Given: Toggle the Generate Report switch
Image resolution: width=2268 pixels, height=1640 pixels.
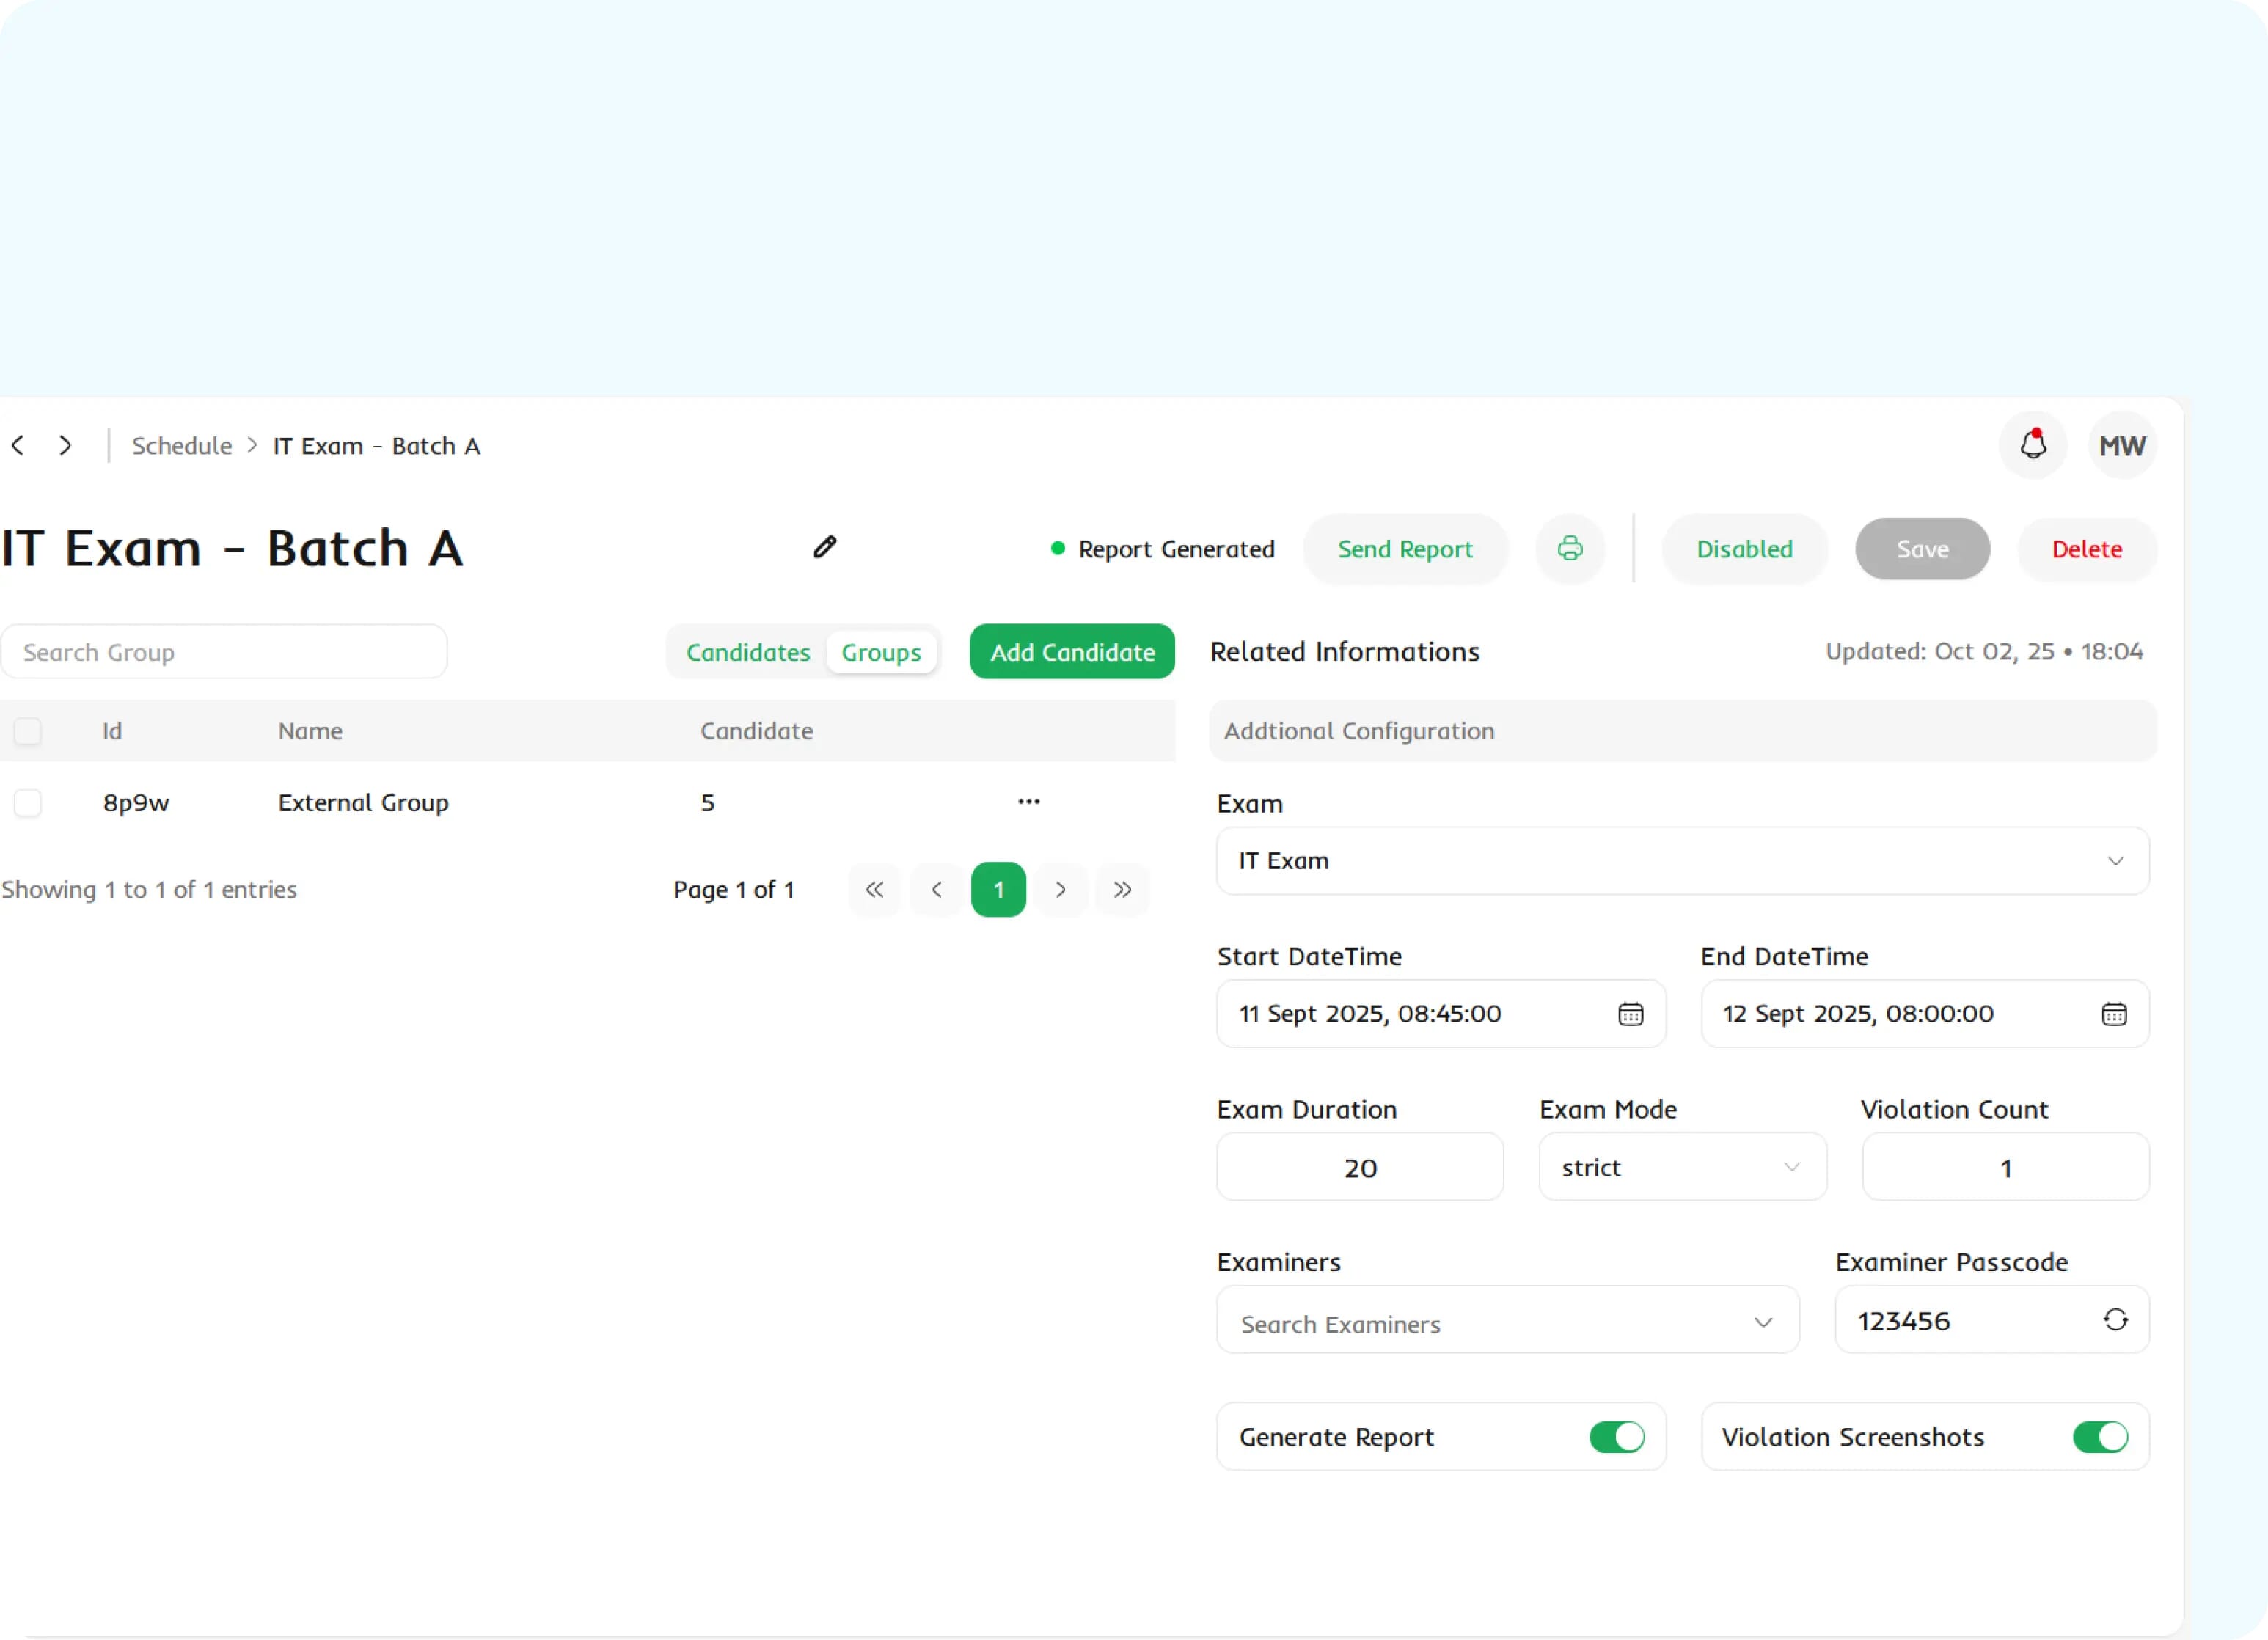Looking at the screenshot, I should pos(1616,1437).
